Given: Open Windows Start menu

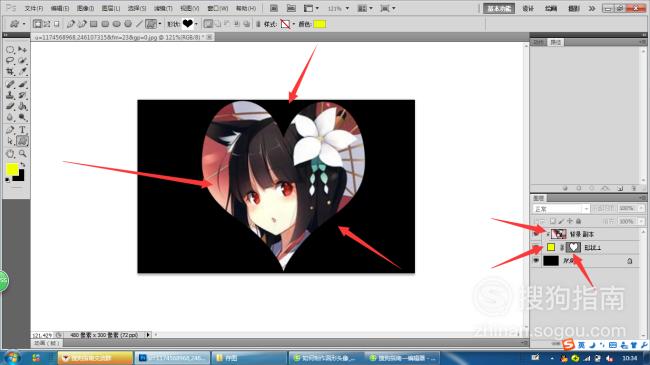Looking at the screenshot, I should pos(12,357).
